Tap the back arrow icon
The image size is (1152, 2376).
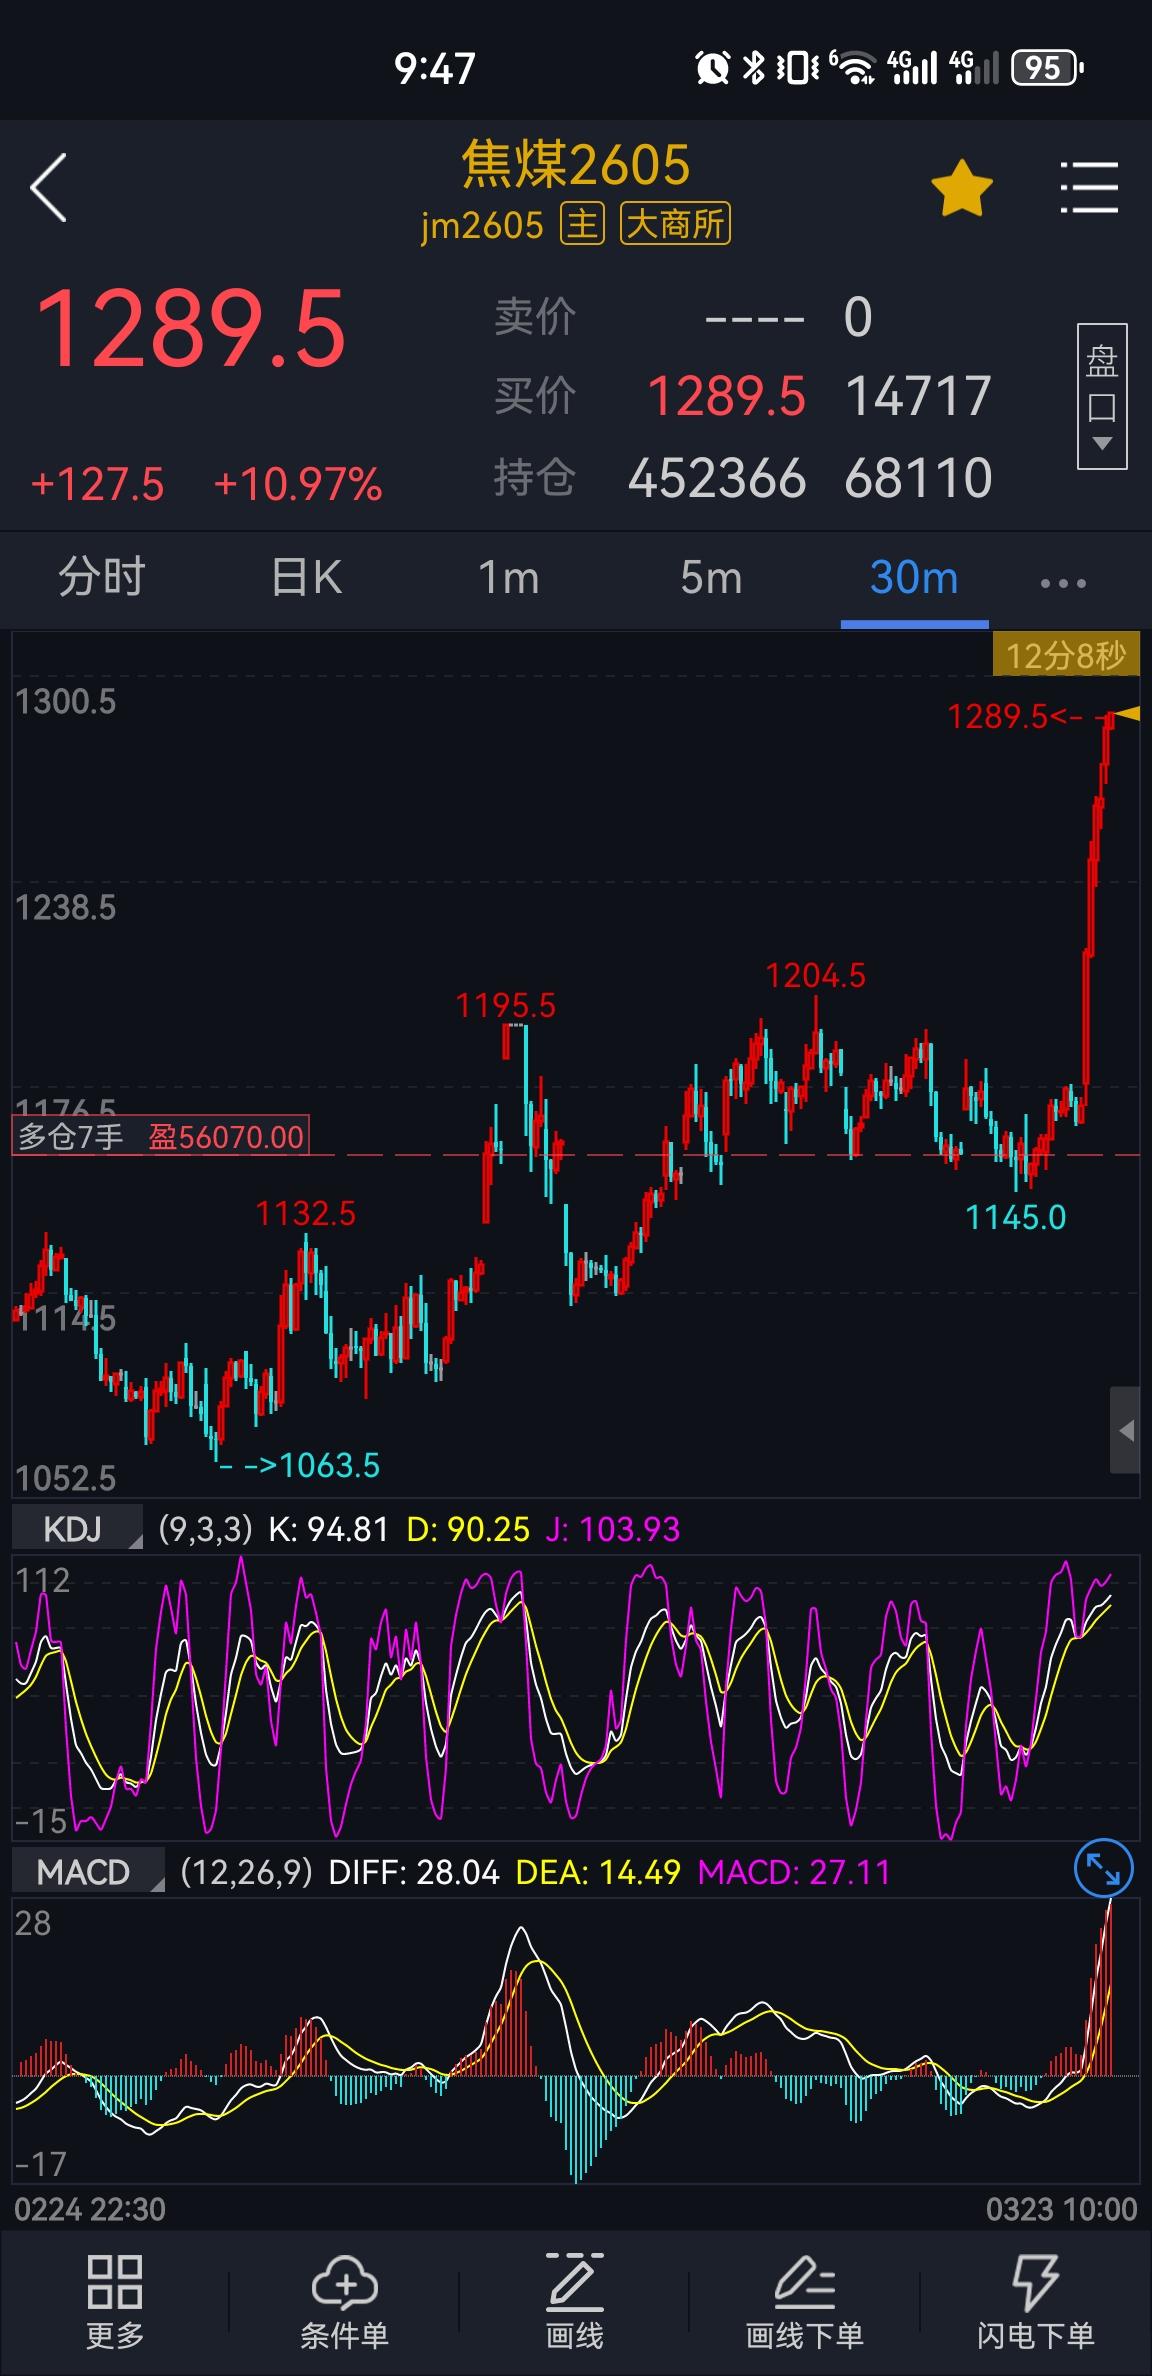click(49, 187)
